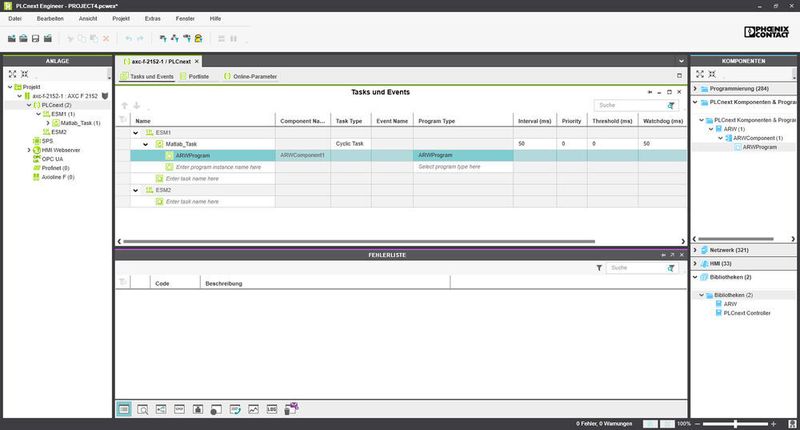800x430 pixels.
Task: Click the first teal download-arrow toolbar icon
Action: pyautogui.click(x=163, y=38)
